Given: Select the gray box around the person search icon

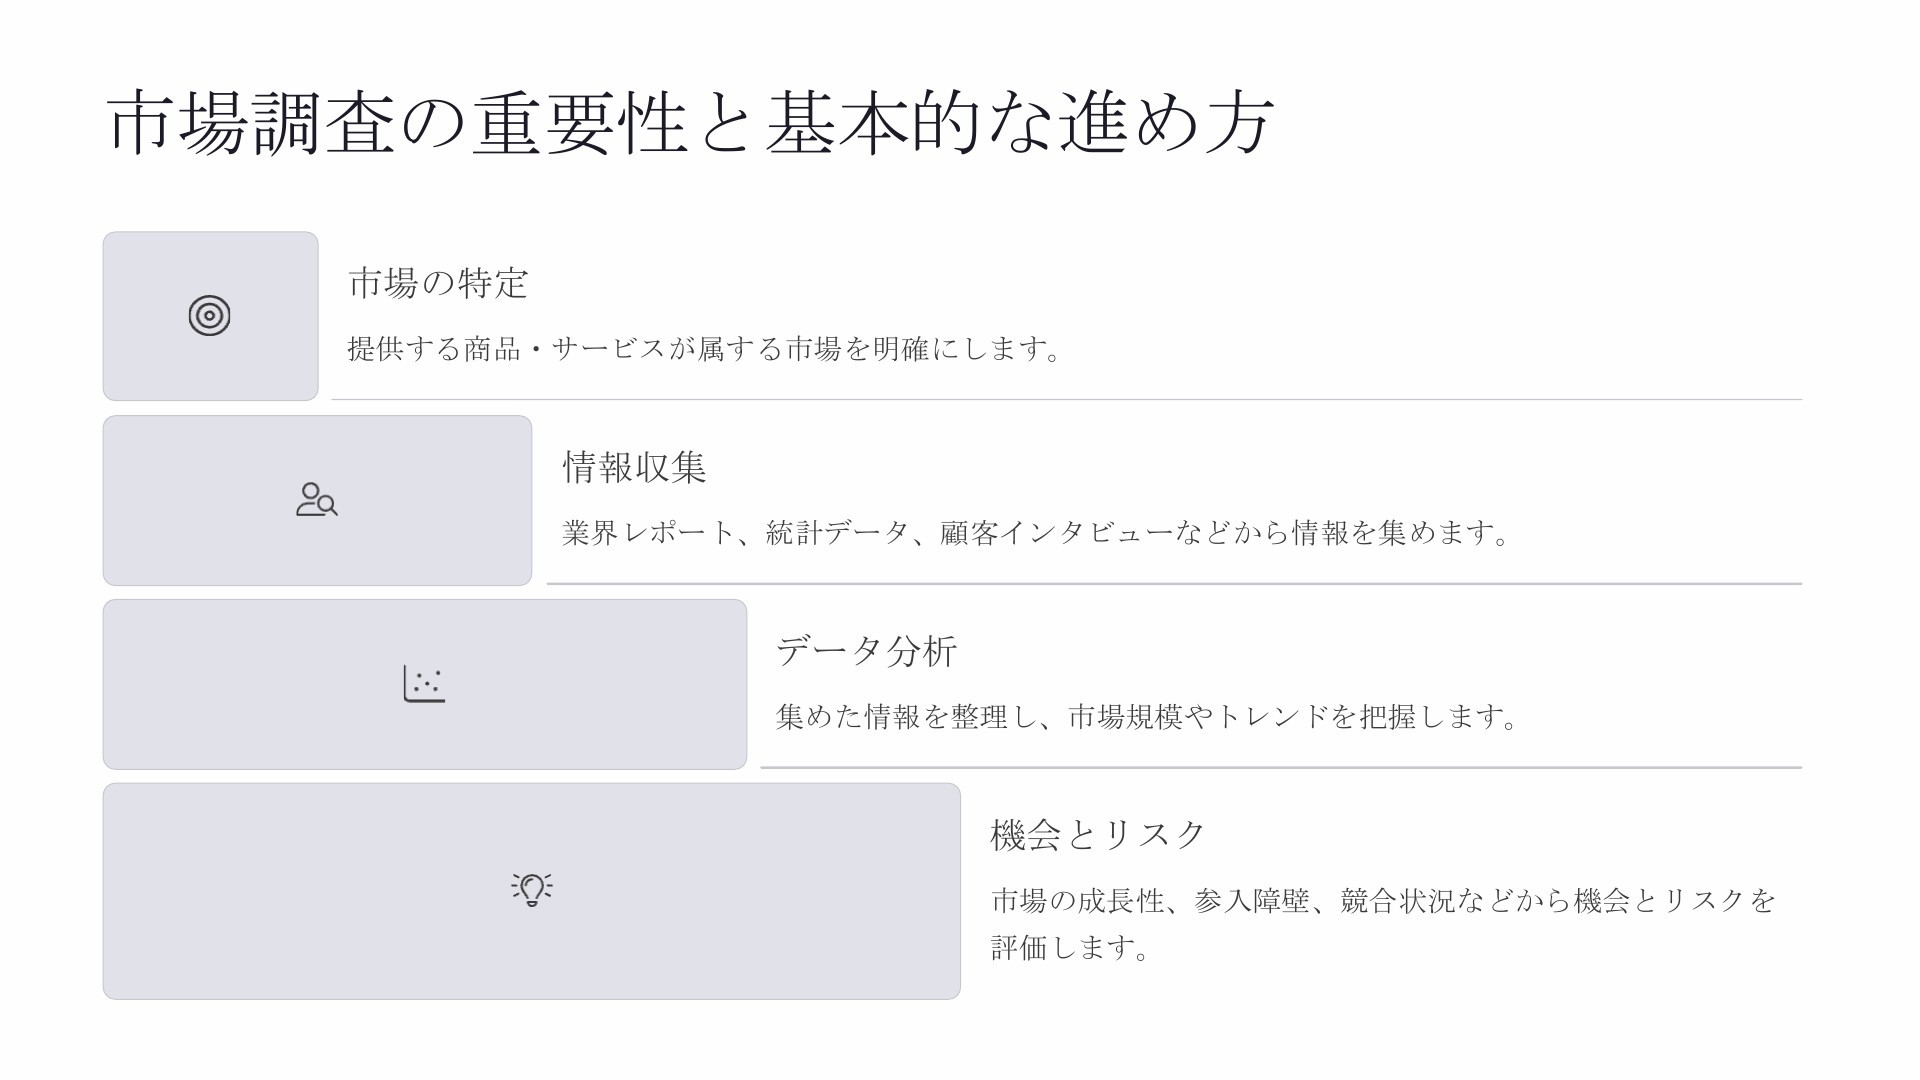Looking at the screenshot, I should pyautogui.click(x=317, y=500).
